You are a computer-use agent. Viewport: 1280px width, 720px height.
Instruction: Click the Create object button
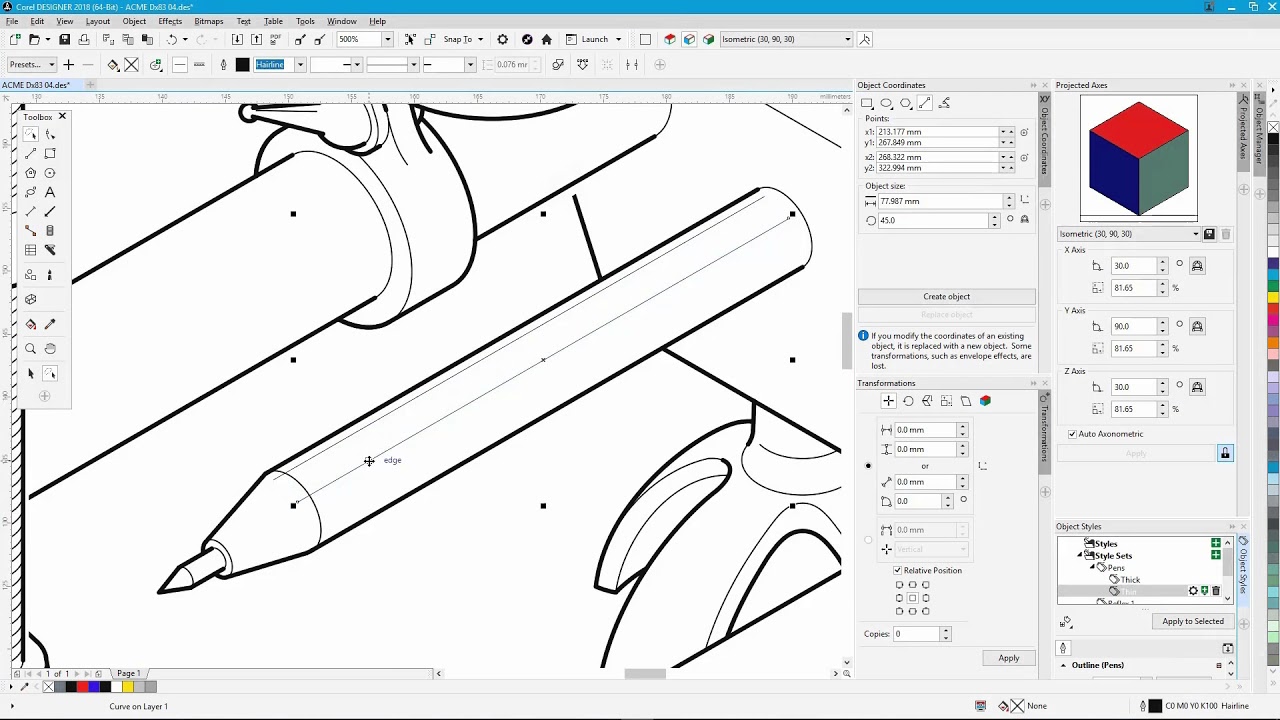pyautogui.click(x=946, y=297)
